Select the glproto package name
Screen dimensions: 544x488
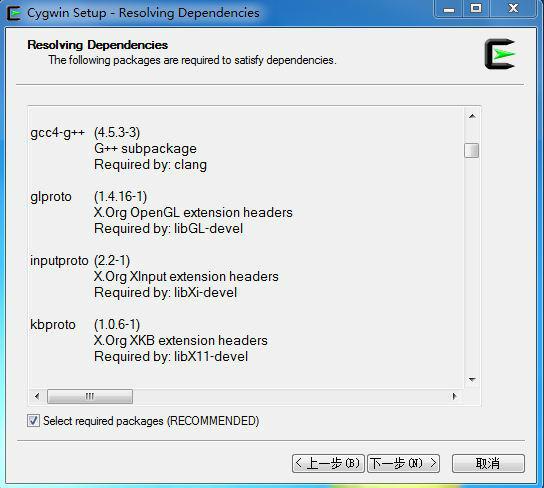[51, 197]
